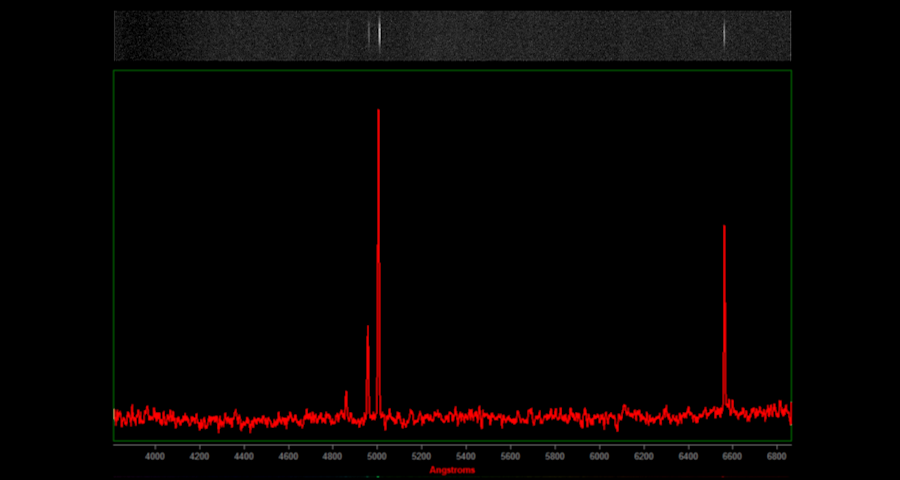900x480 pixels.
Task: Click the 5200 tick label on axis
Action: [421, 456]
